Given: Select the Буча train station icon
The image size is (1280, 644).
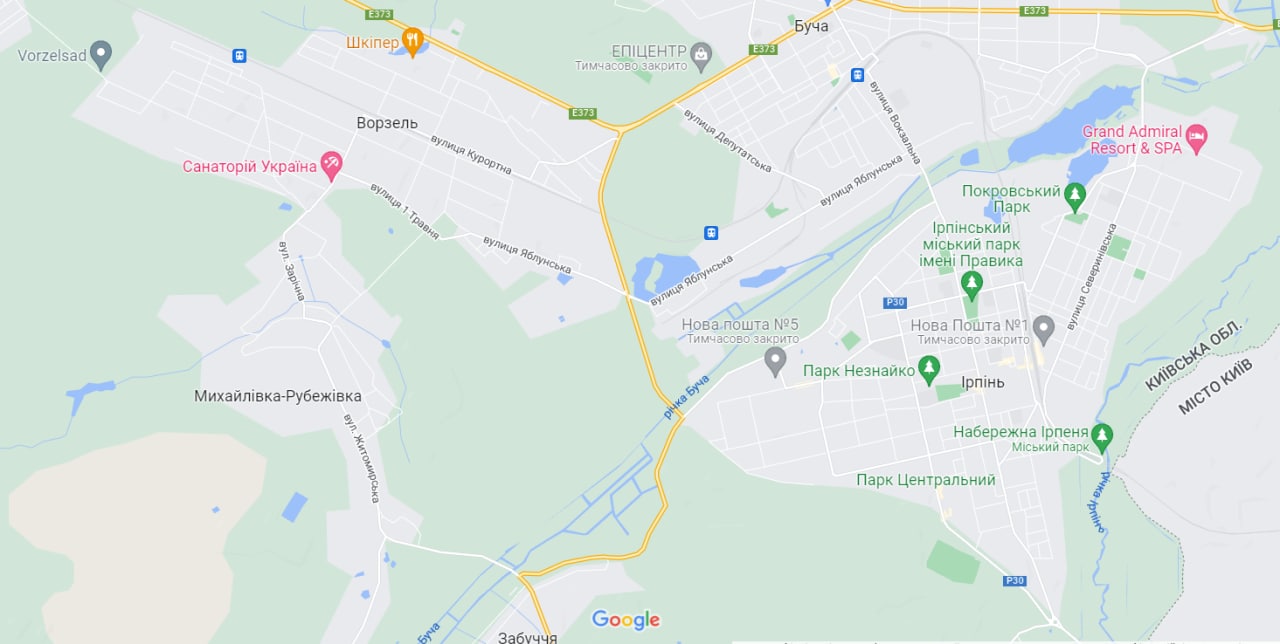Looking at the screenshot, I should pos(858,75).
